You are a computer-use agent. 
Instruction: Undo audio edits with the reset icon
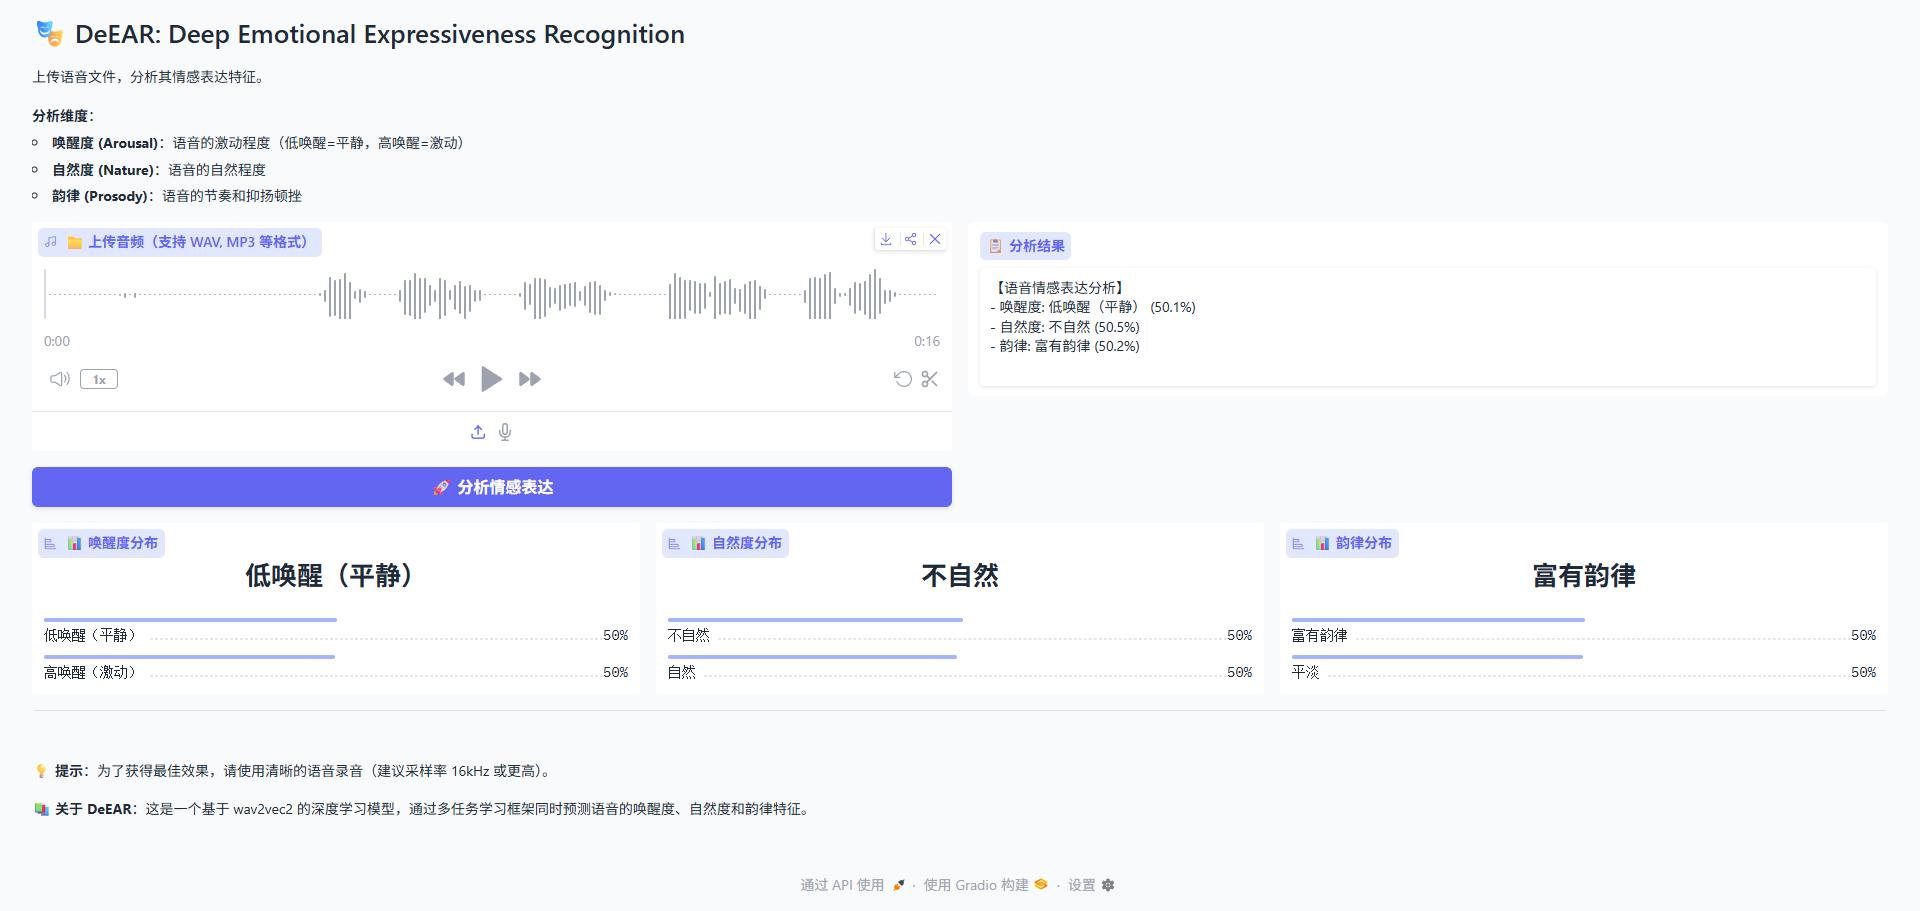(902, 379)
